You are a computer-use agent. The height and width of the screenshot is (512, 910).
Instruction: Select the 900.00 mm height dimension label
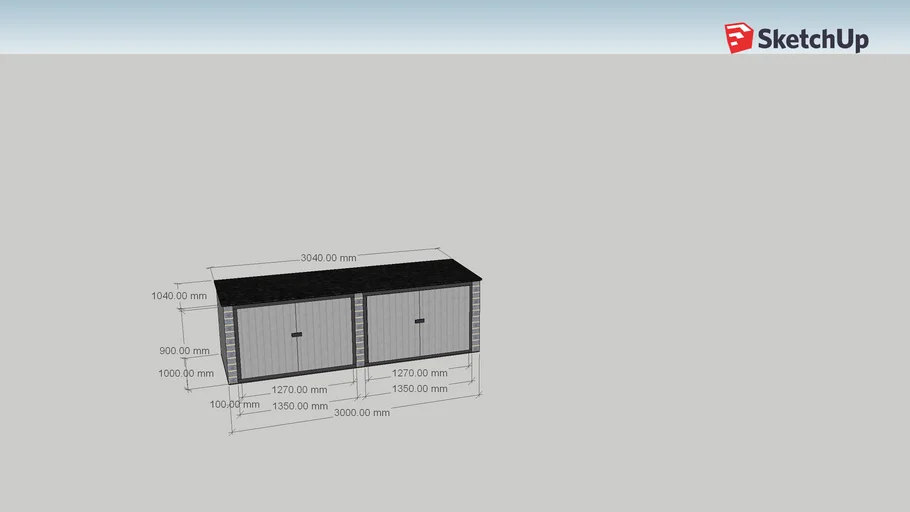coord(184,351)
